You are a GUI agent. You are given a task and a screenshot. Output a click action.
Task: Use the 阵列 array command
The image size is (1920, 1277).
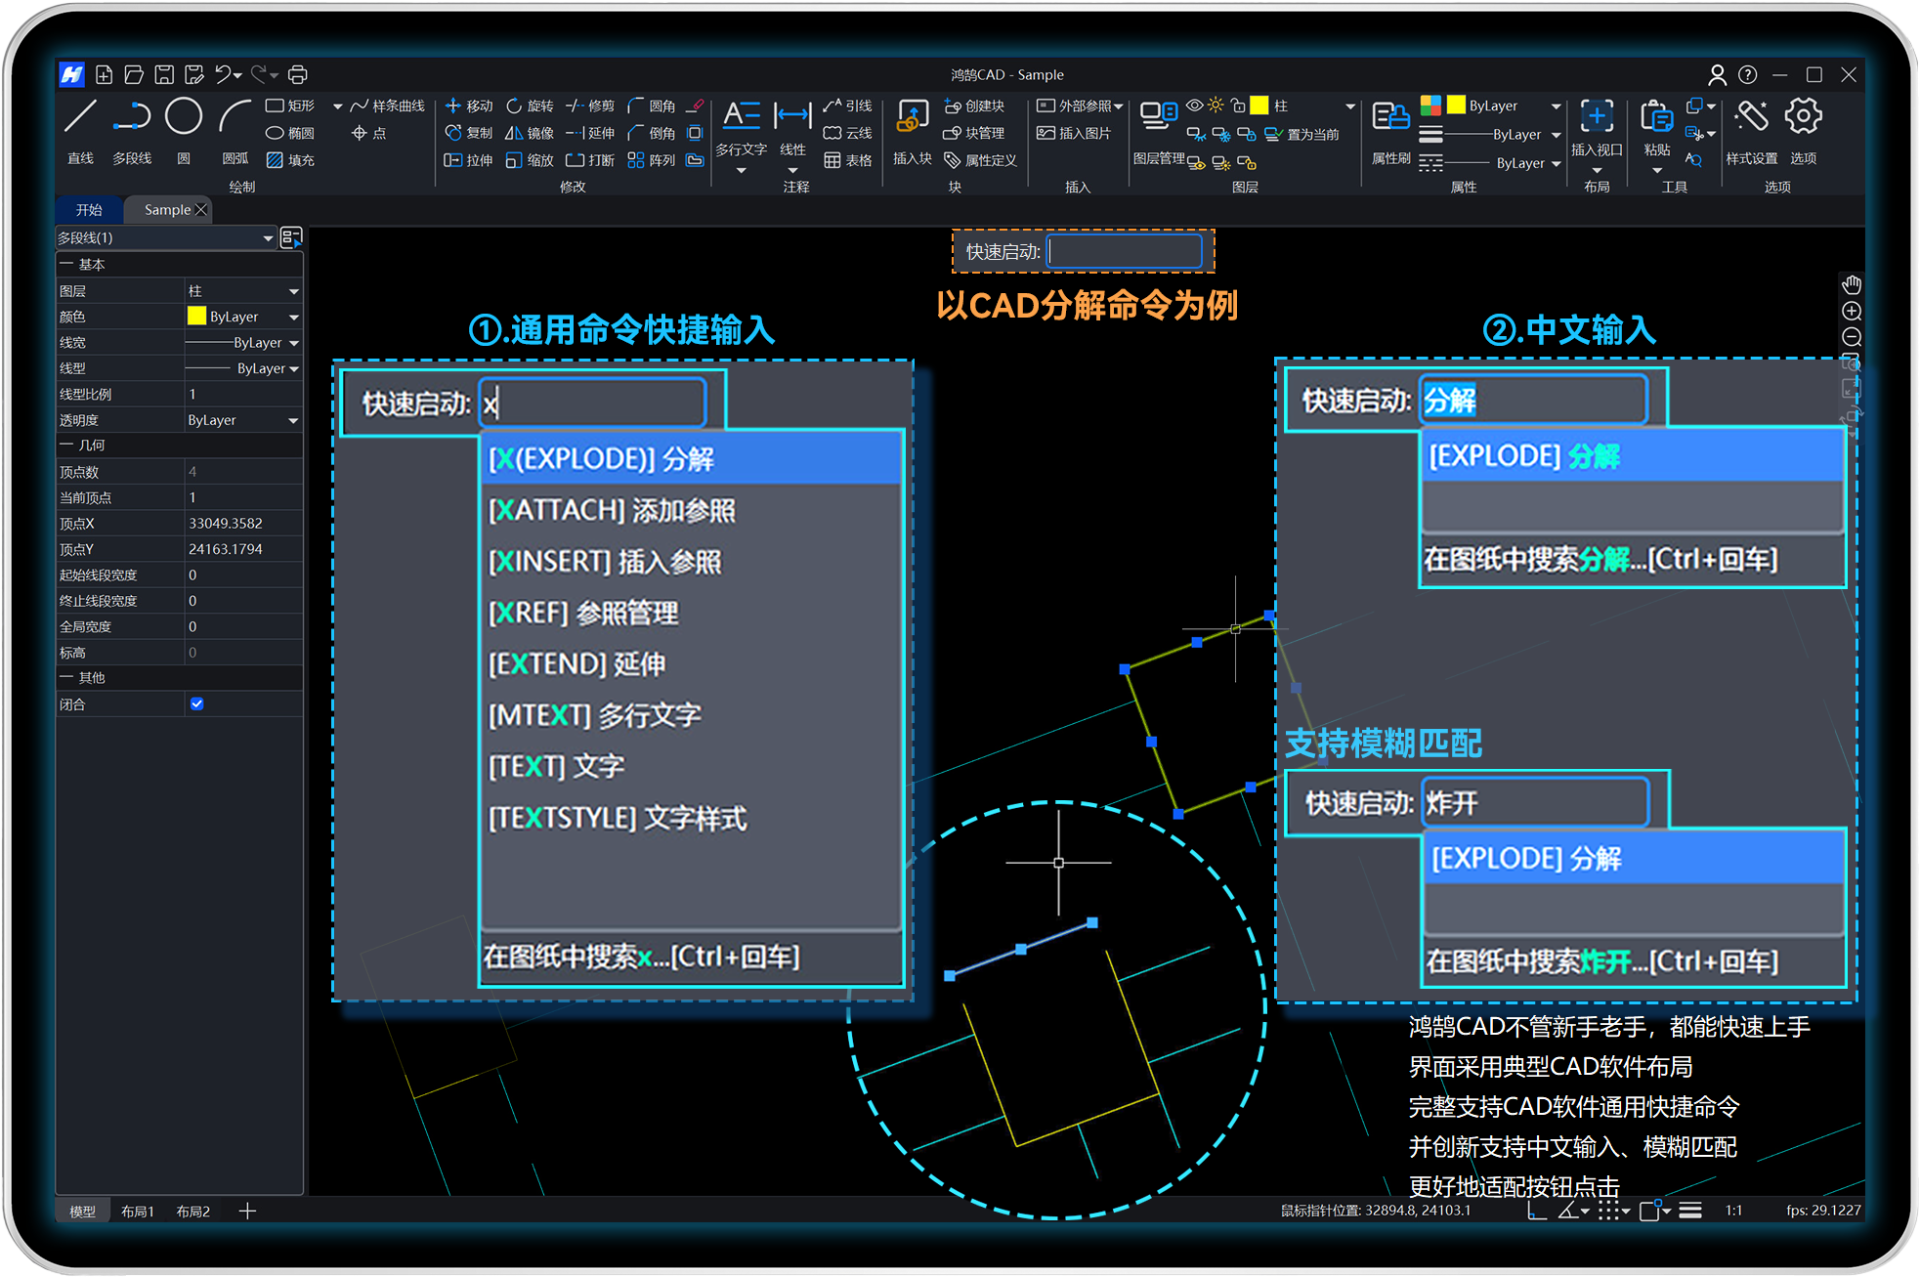tap(651, 160)
